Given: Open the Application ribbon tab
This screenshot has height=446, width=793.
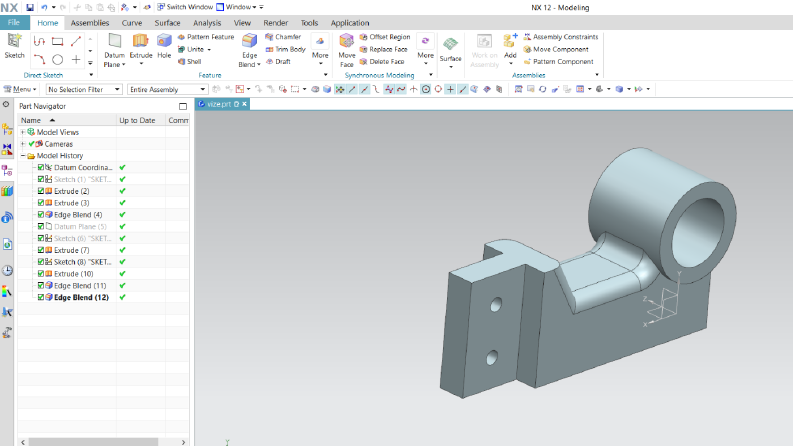Looking at the screenshot, I should click(350, 23).
